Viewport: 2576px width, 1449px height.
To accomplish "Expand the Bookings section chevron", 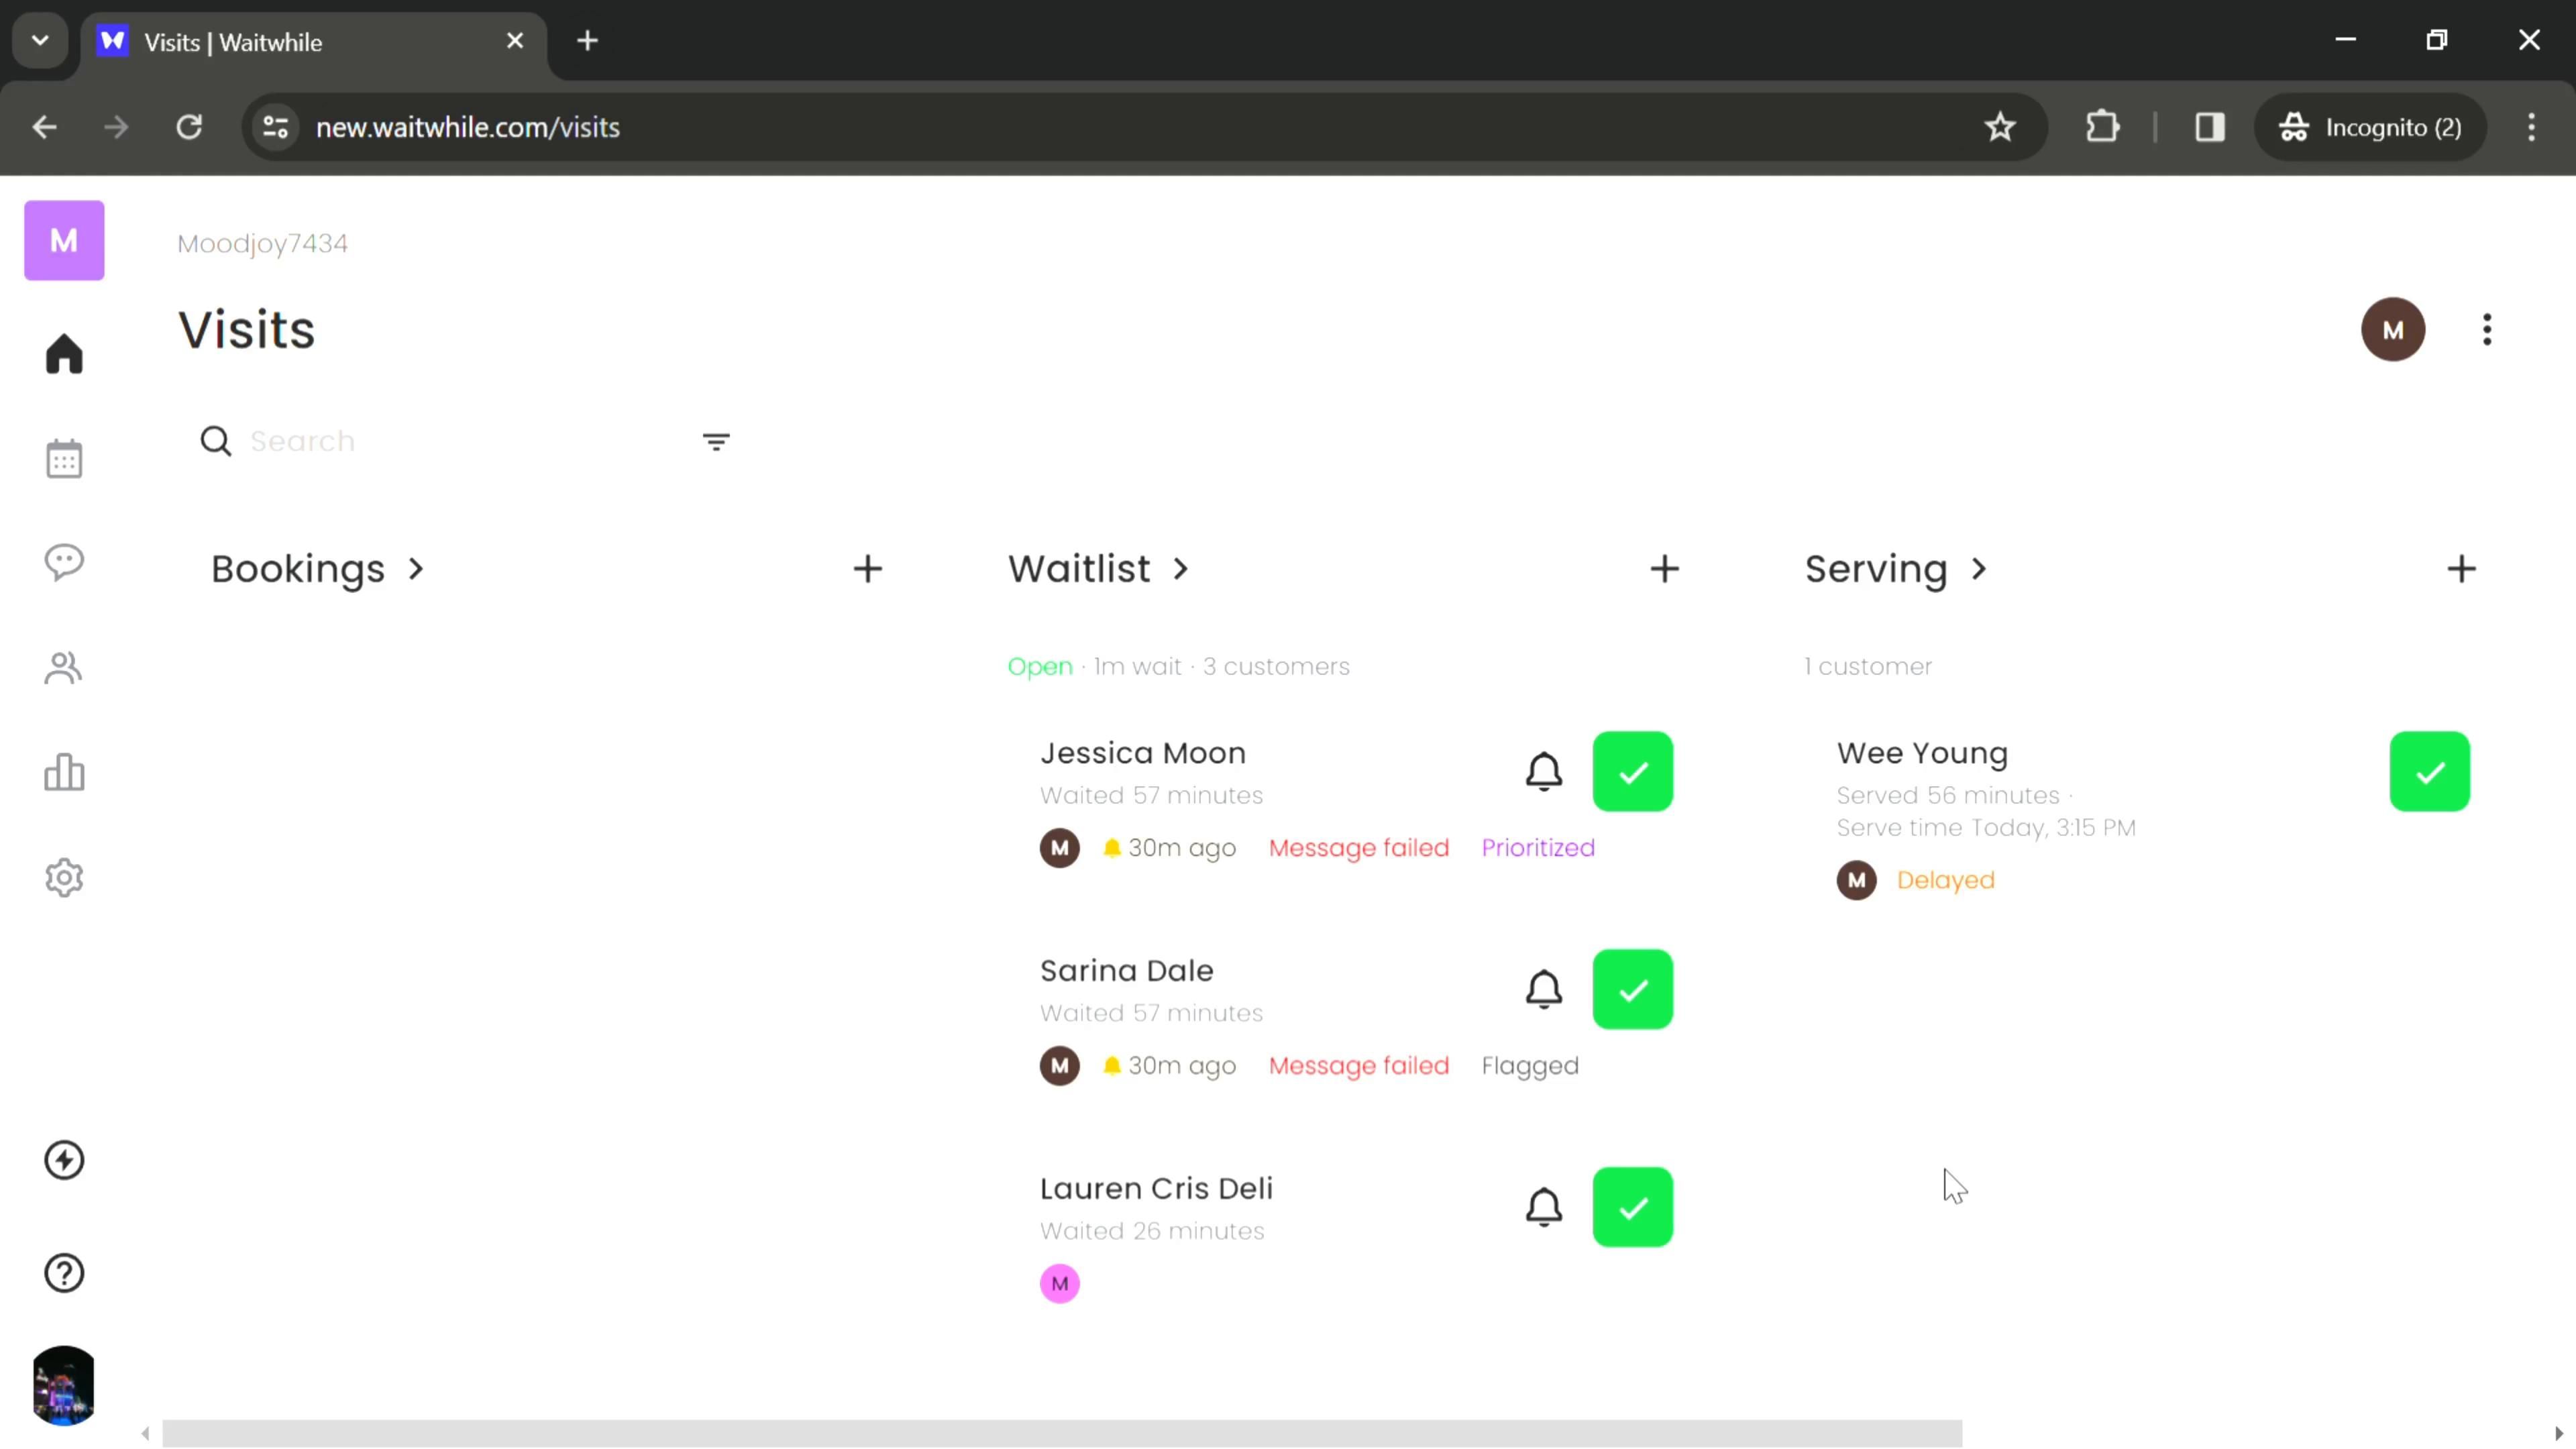I will [x=414, y=570].
